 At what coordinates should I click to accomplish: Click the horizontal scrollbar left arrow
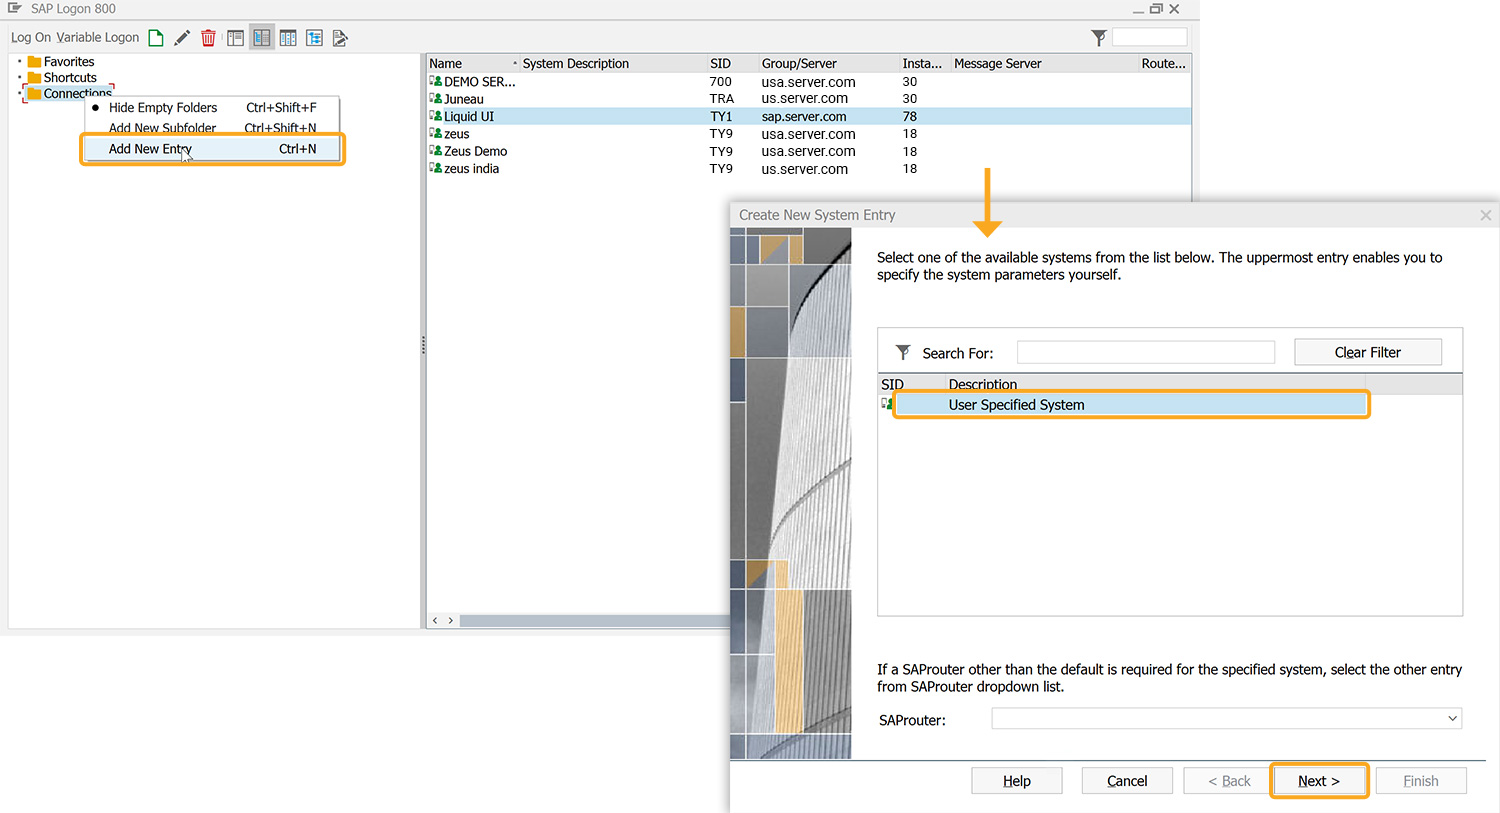(x=435, y=621)
